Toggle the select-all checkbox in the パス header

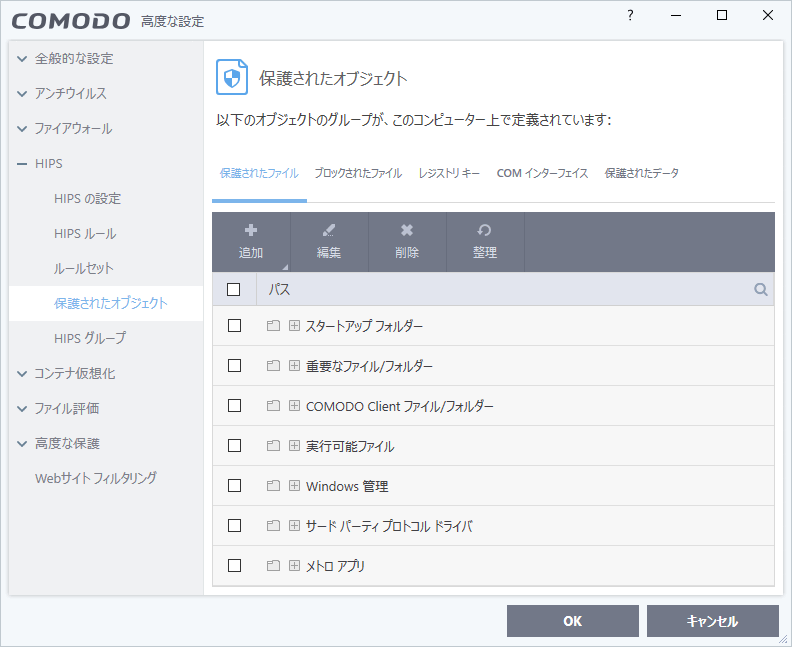pos(234,290)
